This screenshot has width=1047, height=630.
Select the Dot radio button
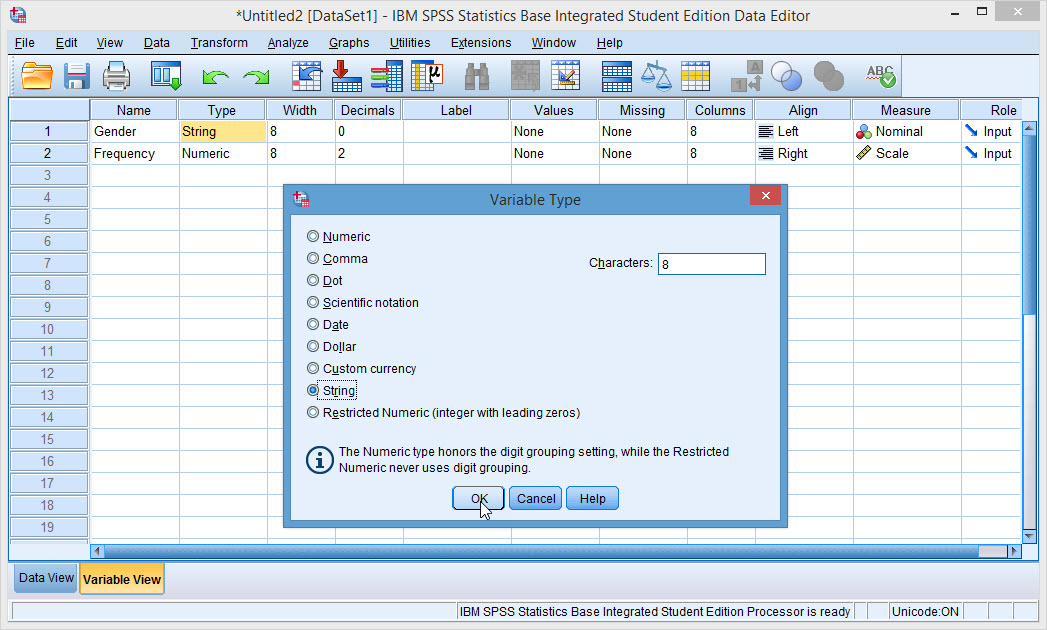coord(312,280)
